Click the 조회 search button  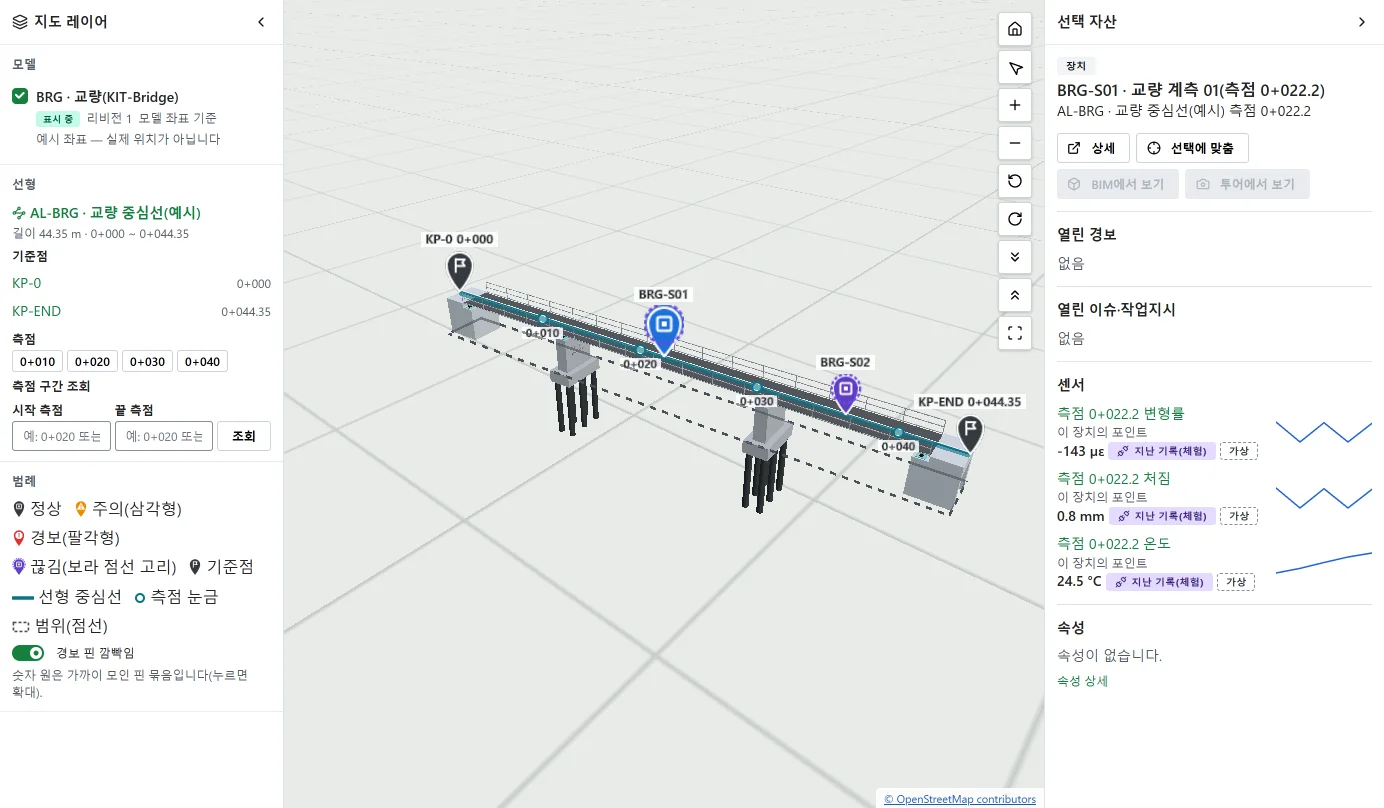[x=244, y=436]
